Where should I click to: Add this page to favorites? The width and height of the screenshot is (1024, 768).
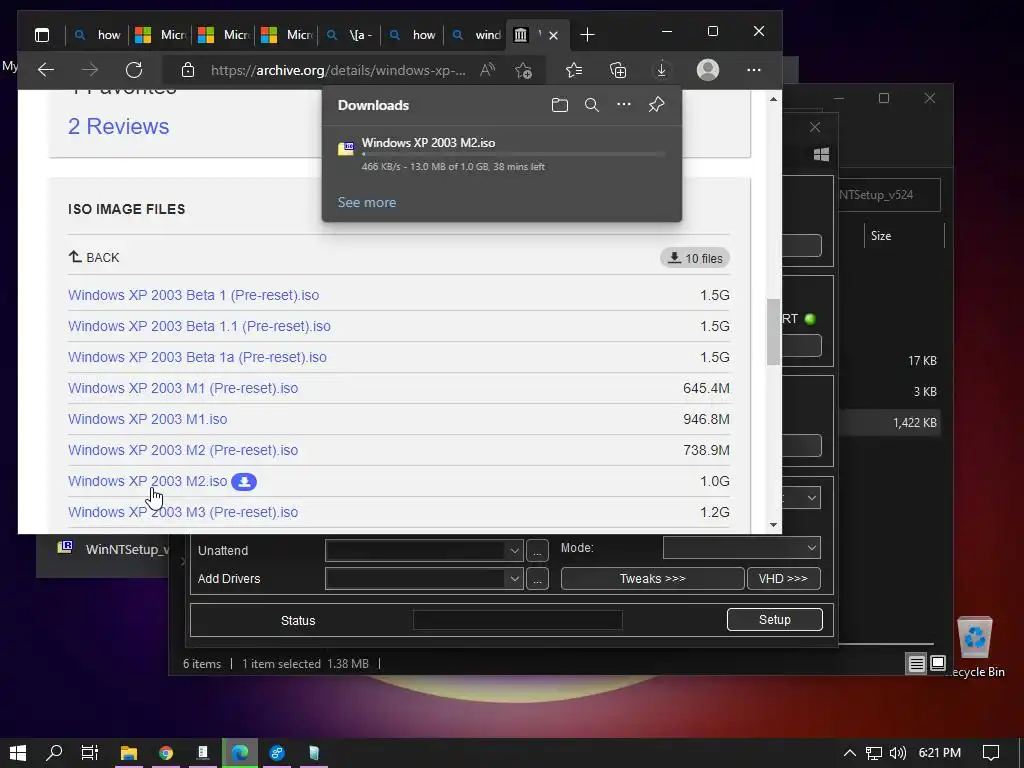tap(523, 70)
